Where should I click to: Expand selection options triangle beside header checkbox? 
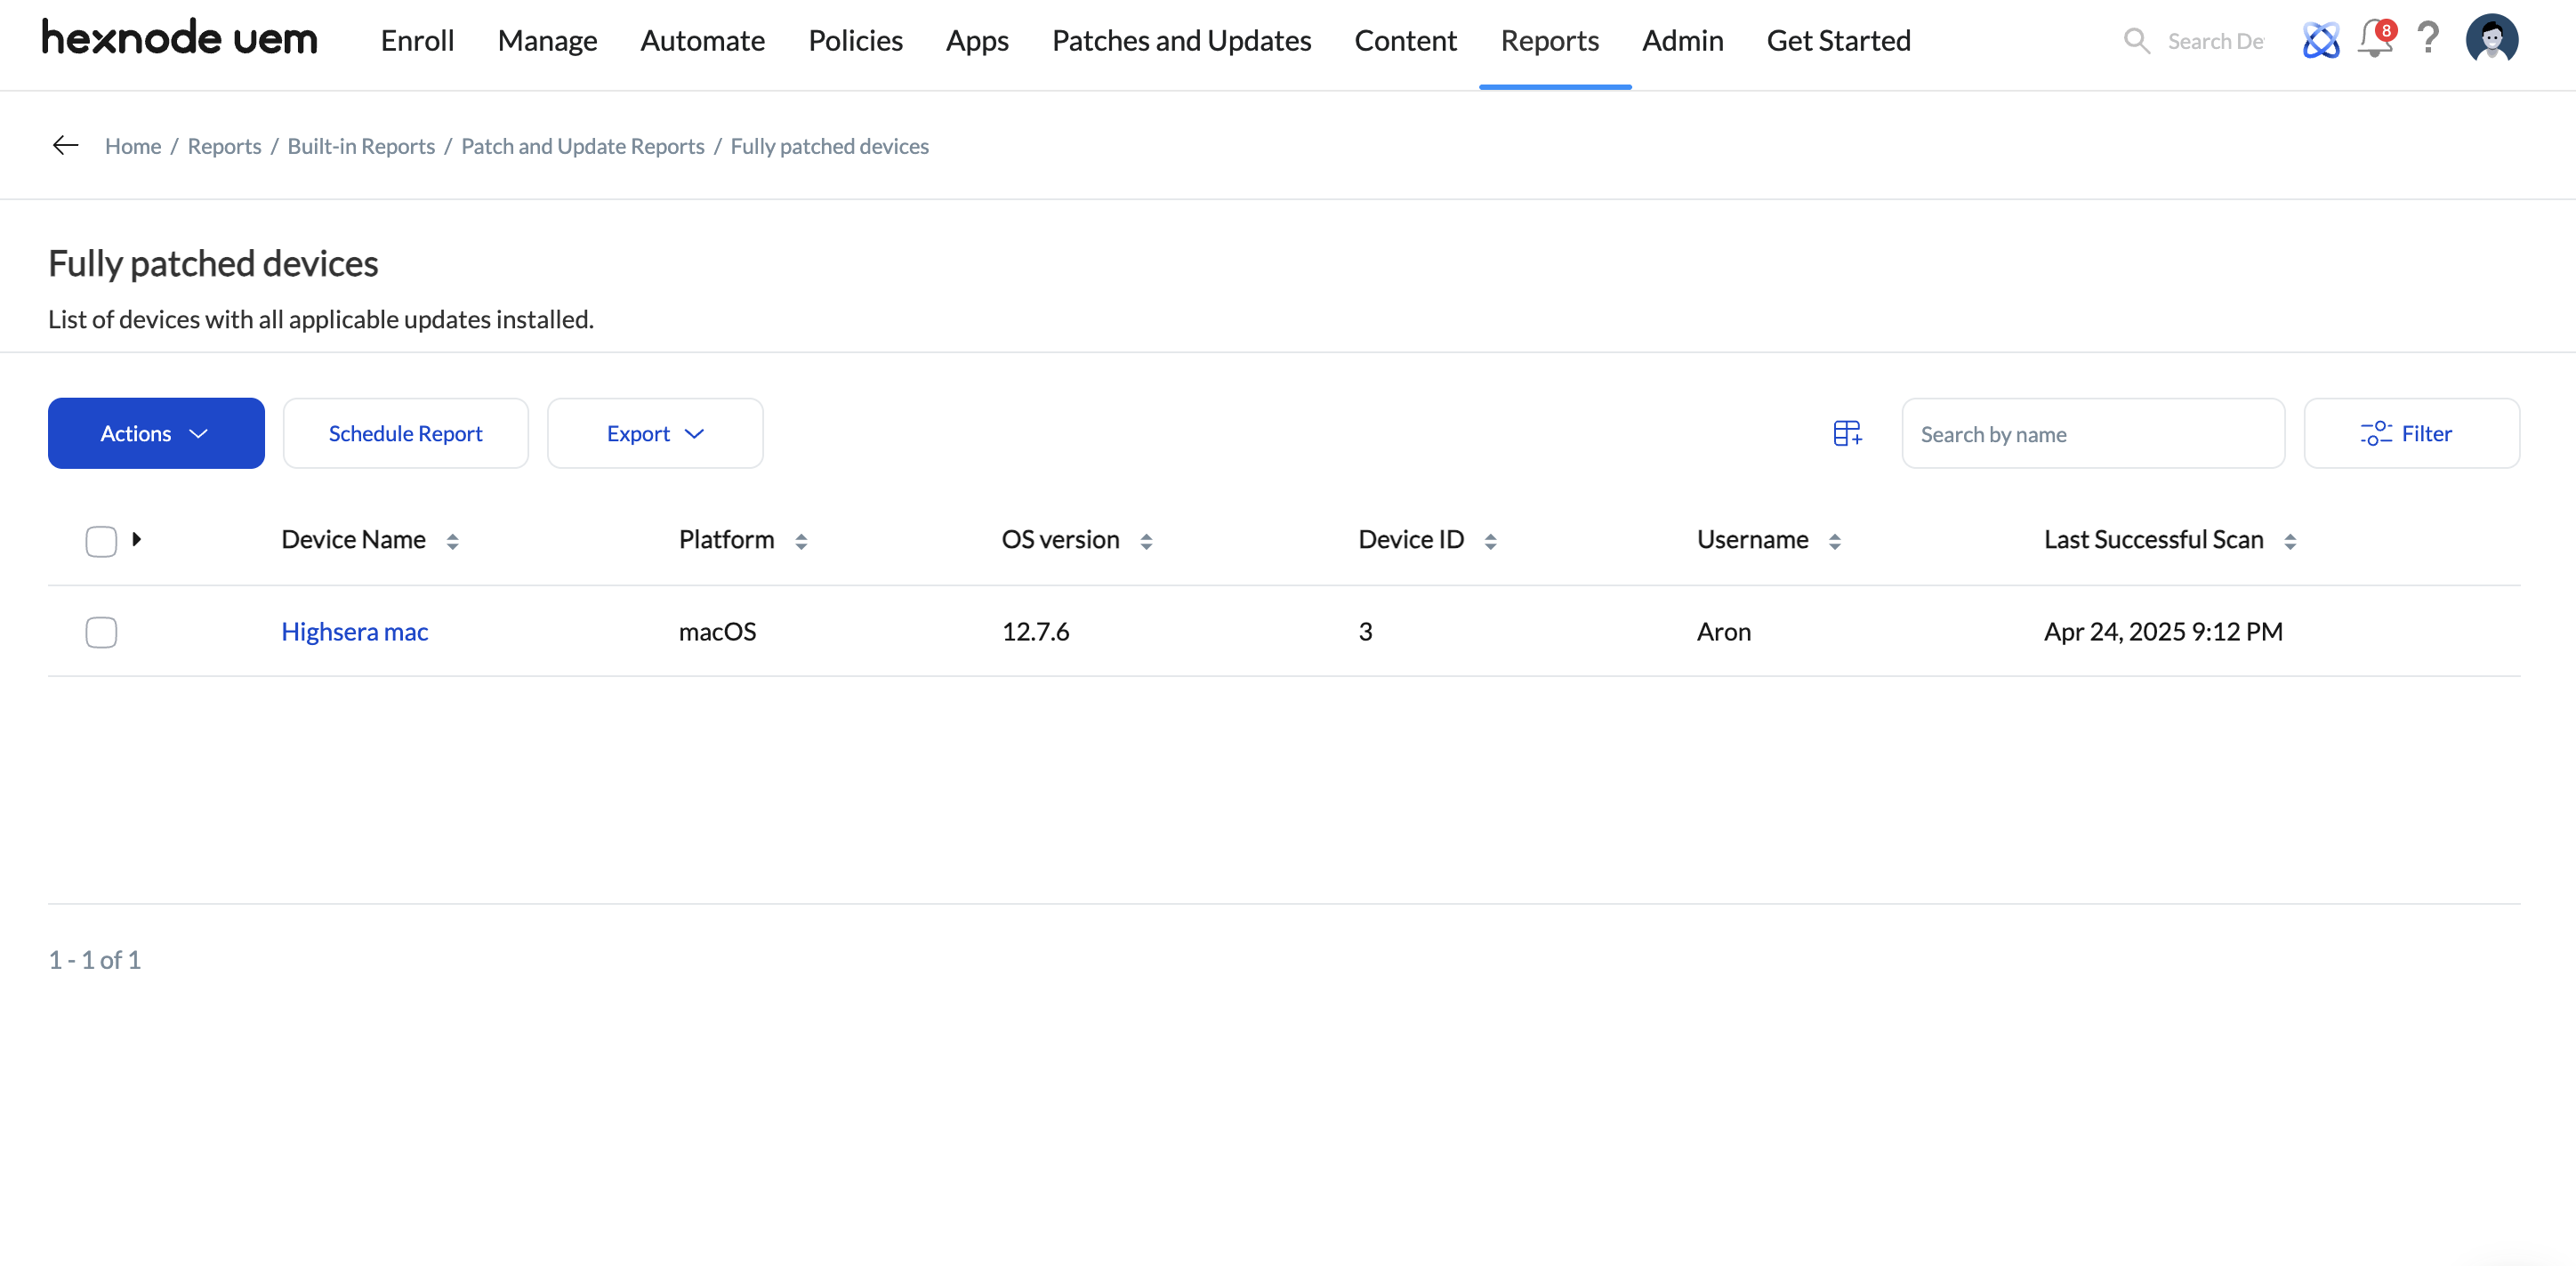[x=137, y=539]
